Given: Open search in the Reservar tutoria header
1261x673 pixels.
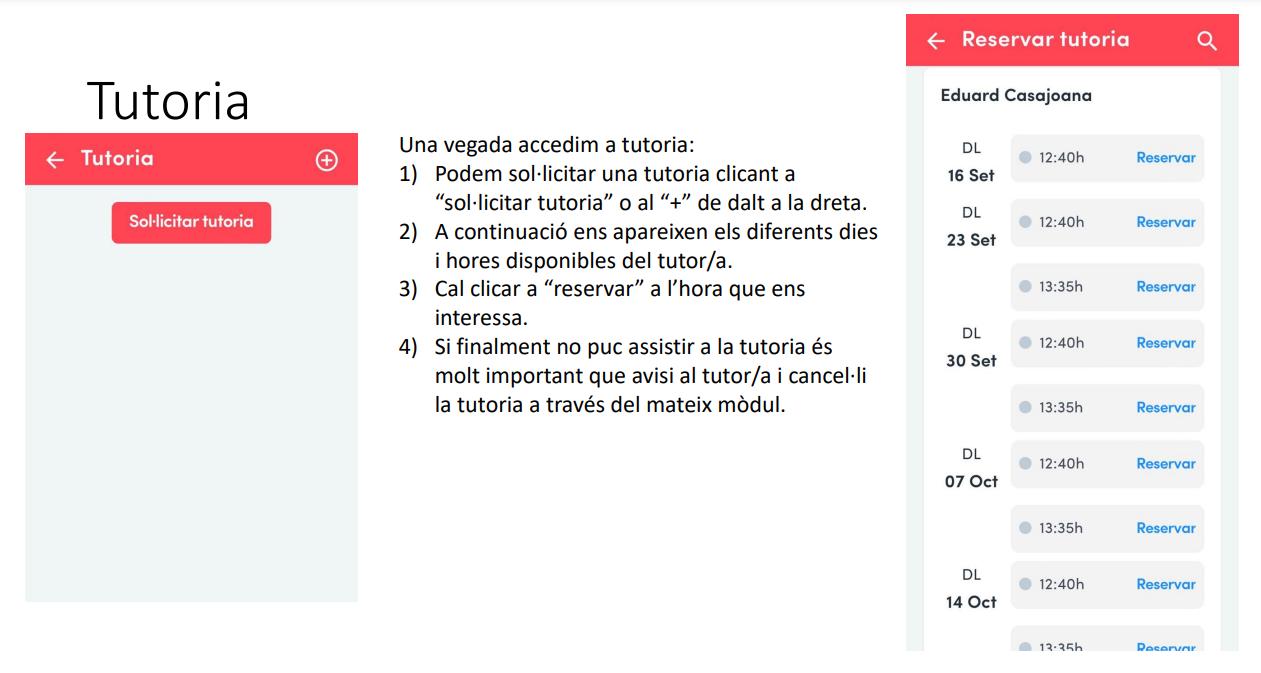Looking at the screenshot, I should (1207, 41).
